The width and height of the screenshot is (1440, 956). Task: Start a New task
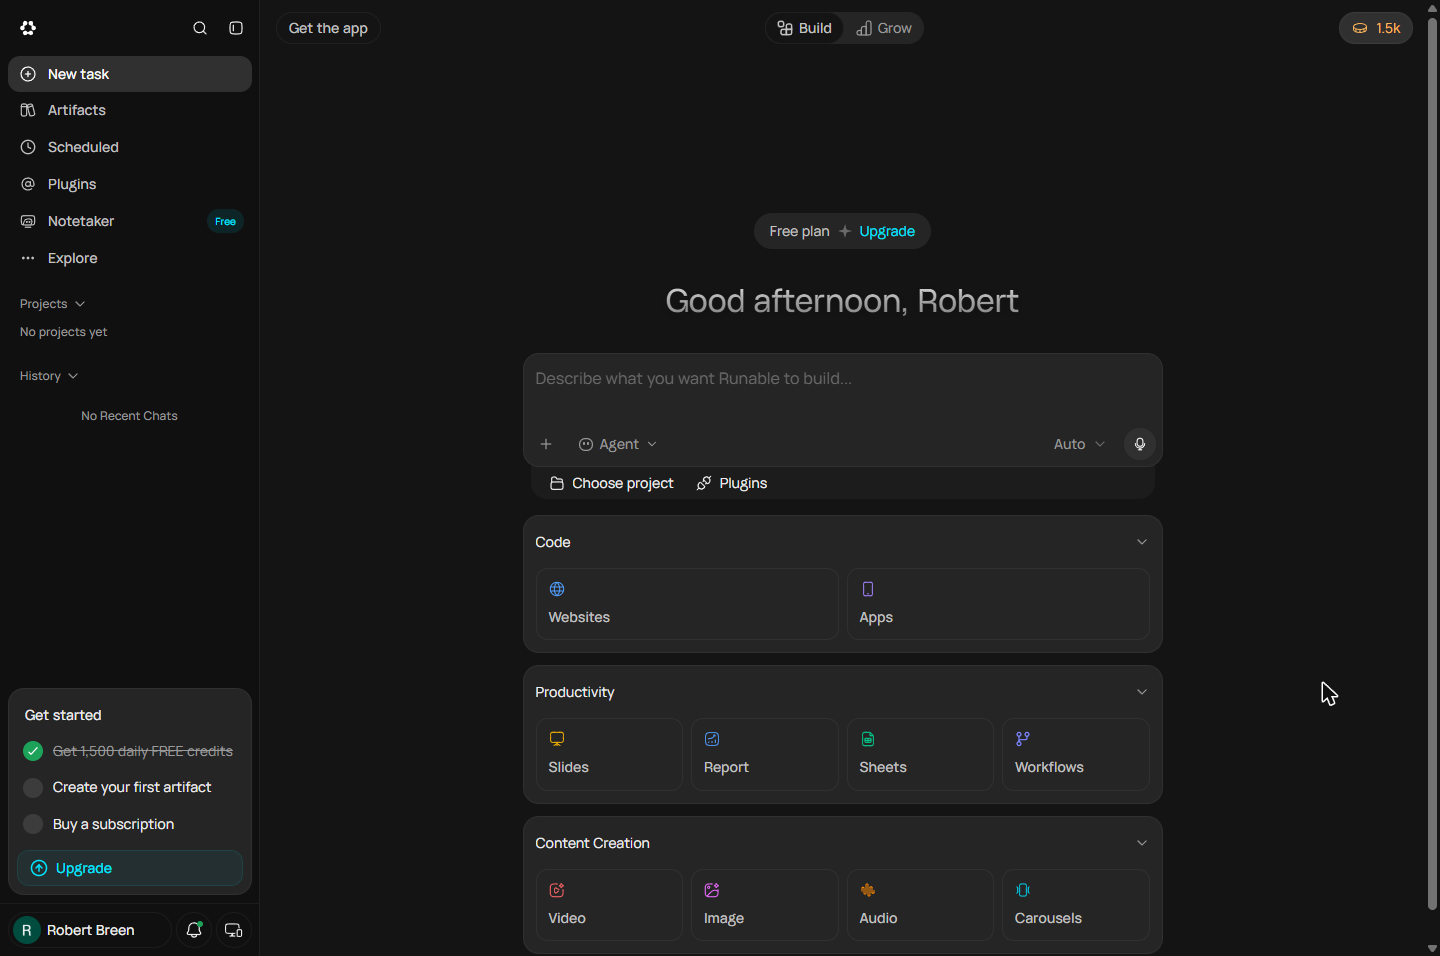[130, 74]
